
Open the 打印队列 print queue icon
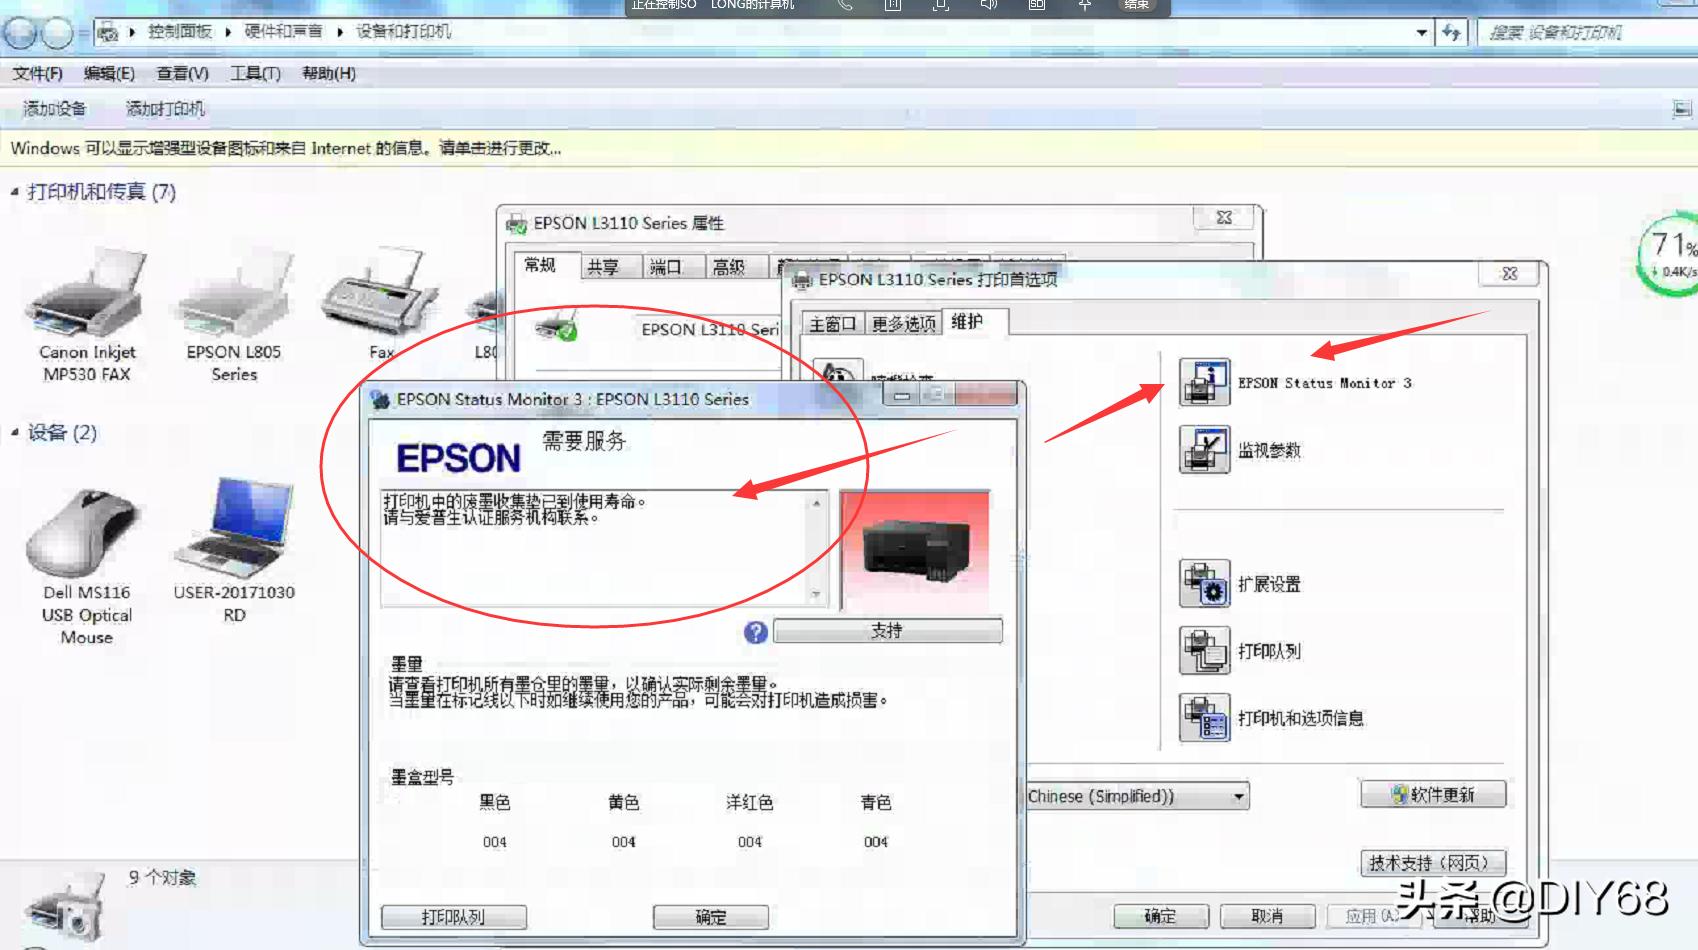point(1206,650)
